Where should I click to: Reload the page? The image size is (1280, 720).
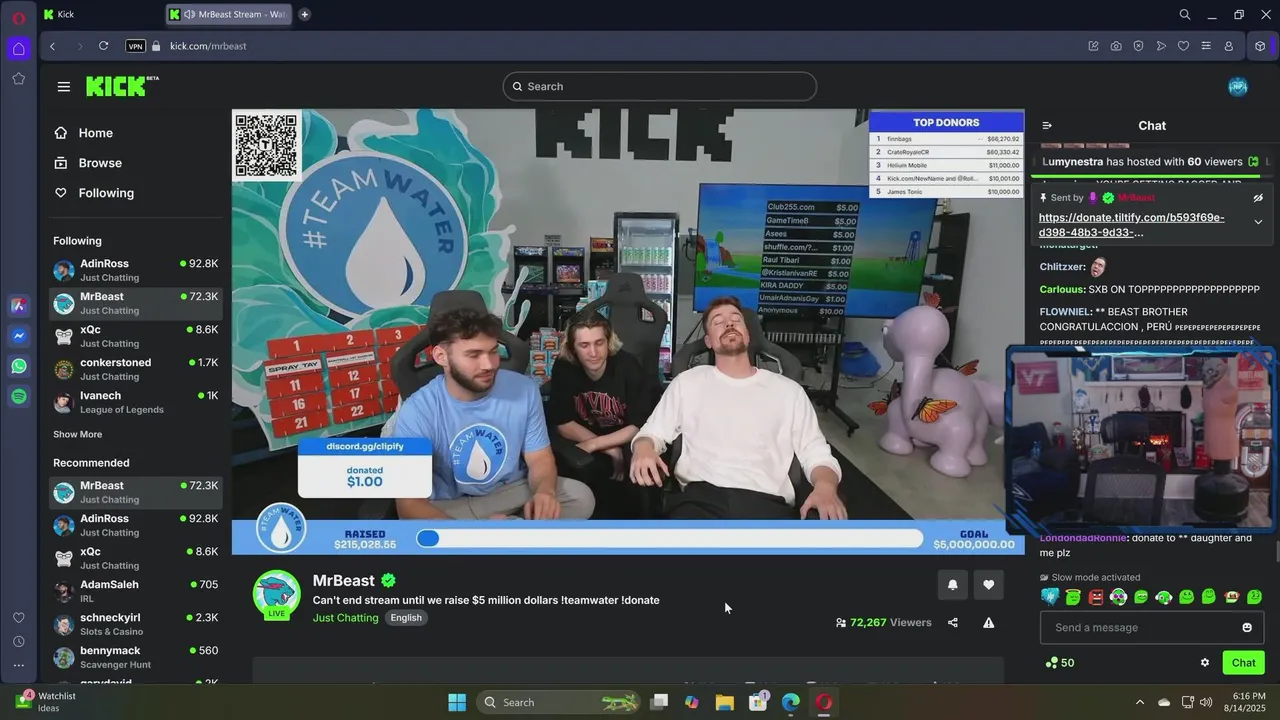coord(103,46)
